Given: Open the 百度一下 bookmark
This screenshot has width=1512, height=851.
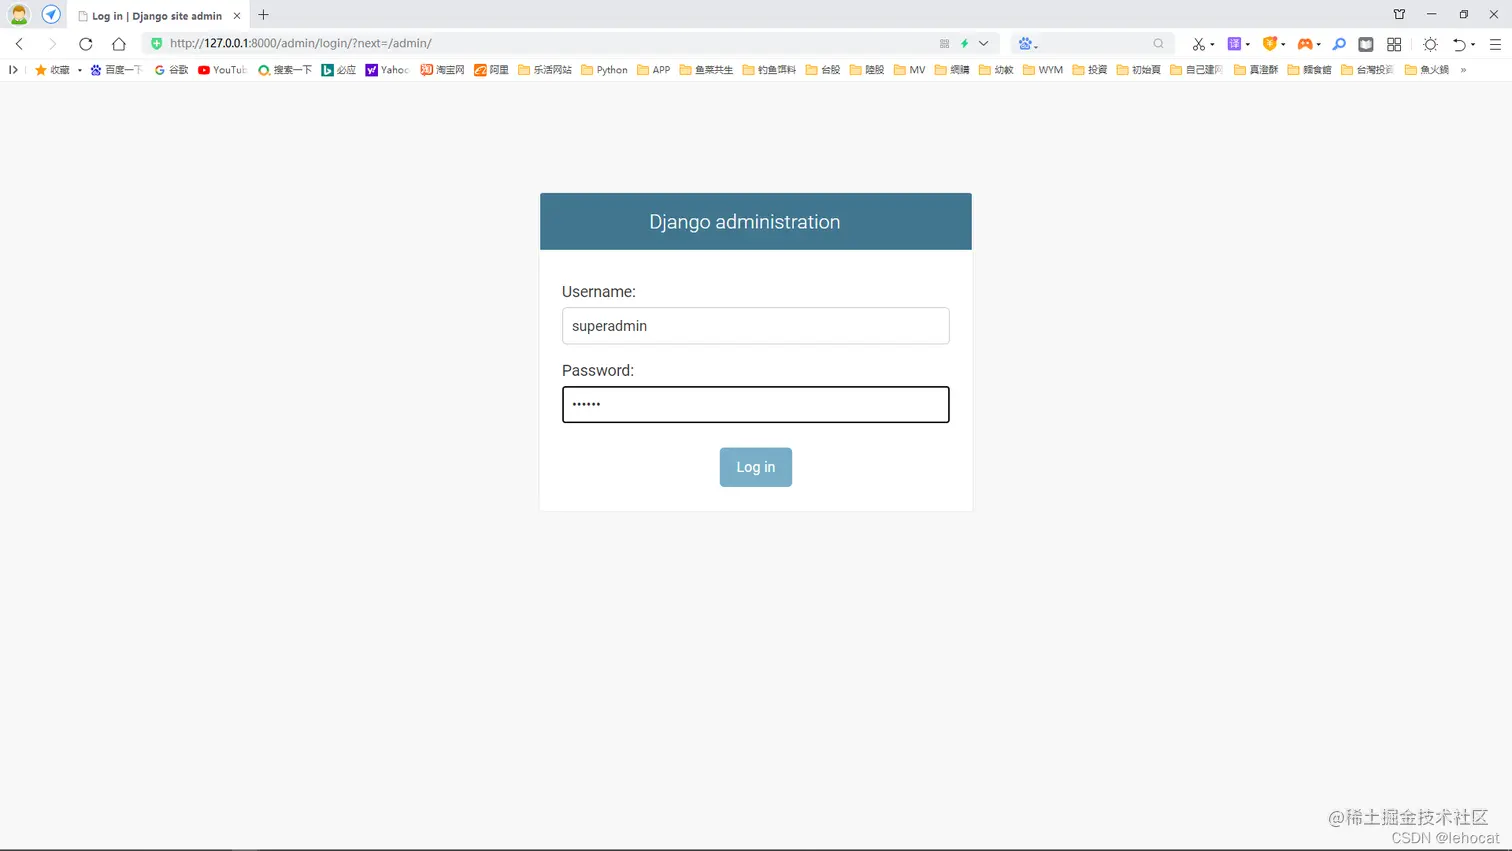Looking at the screenshot, I should coord(117,70).
